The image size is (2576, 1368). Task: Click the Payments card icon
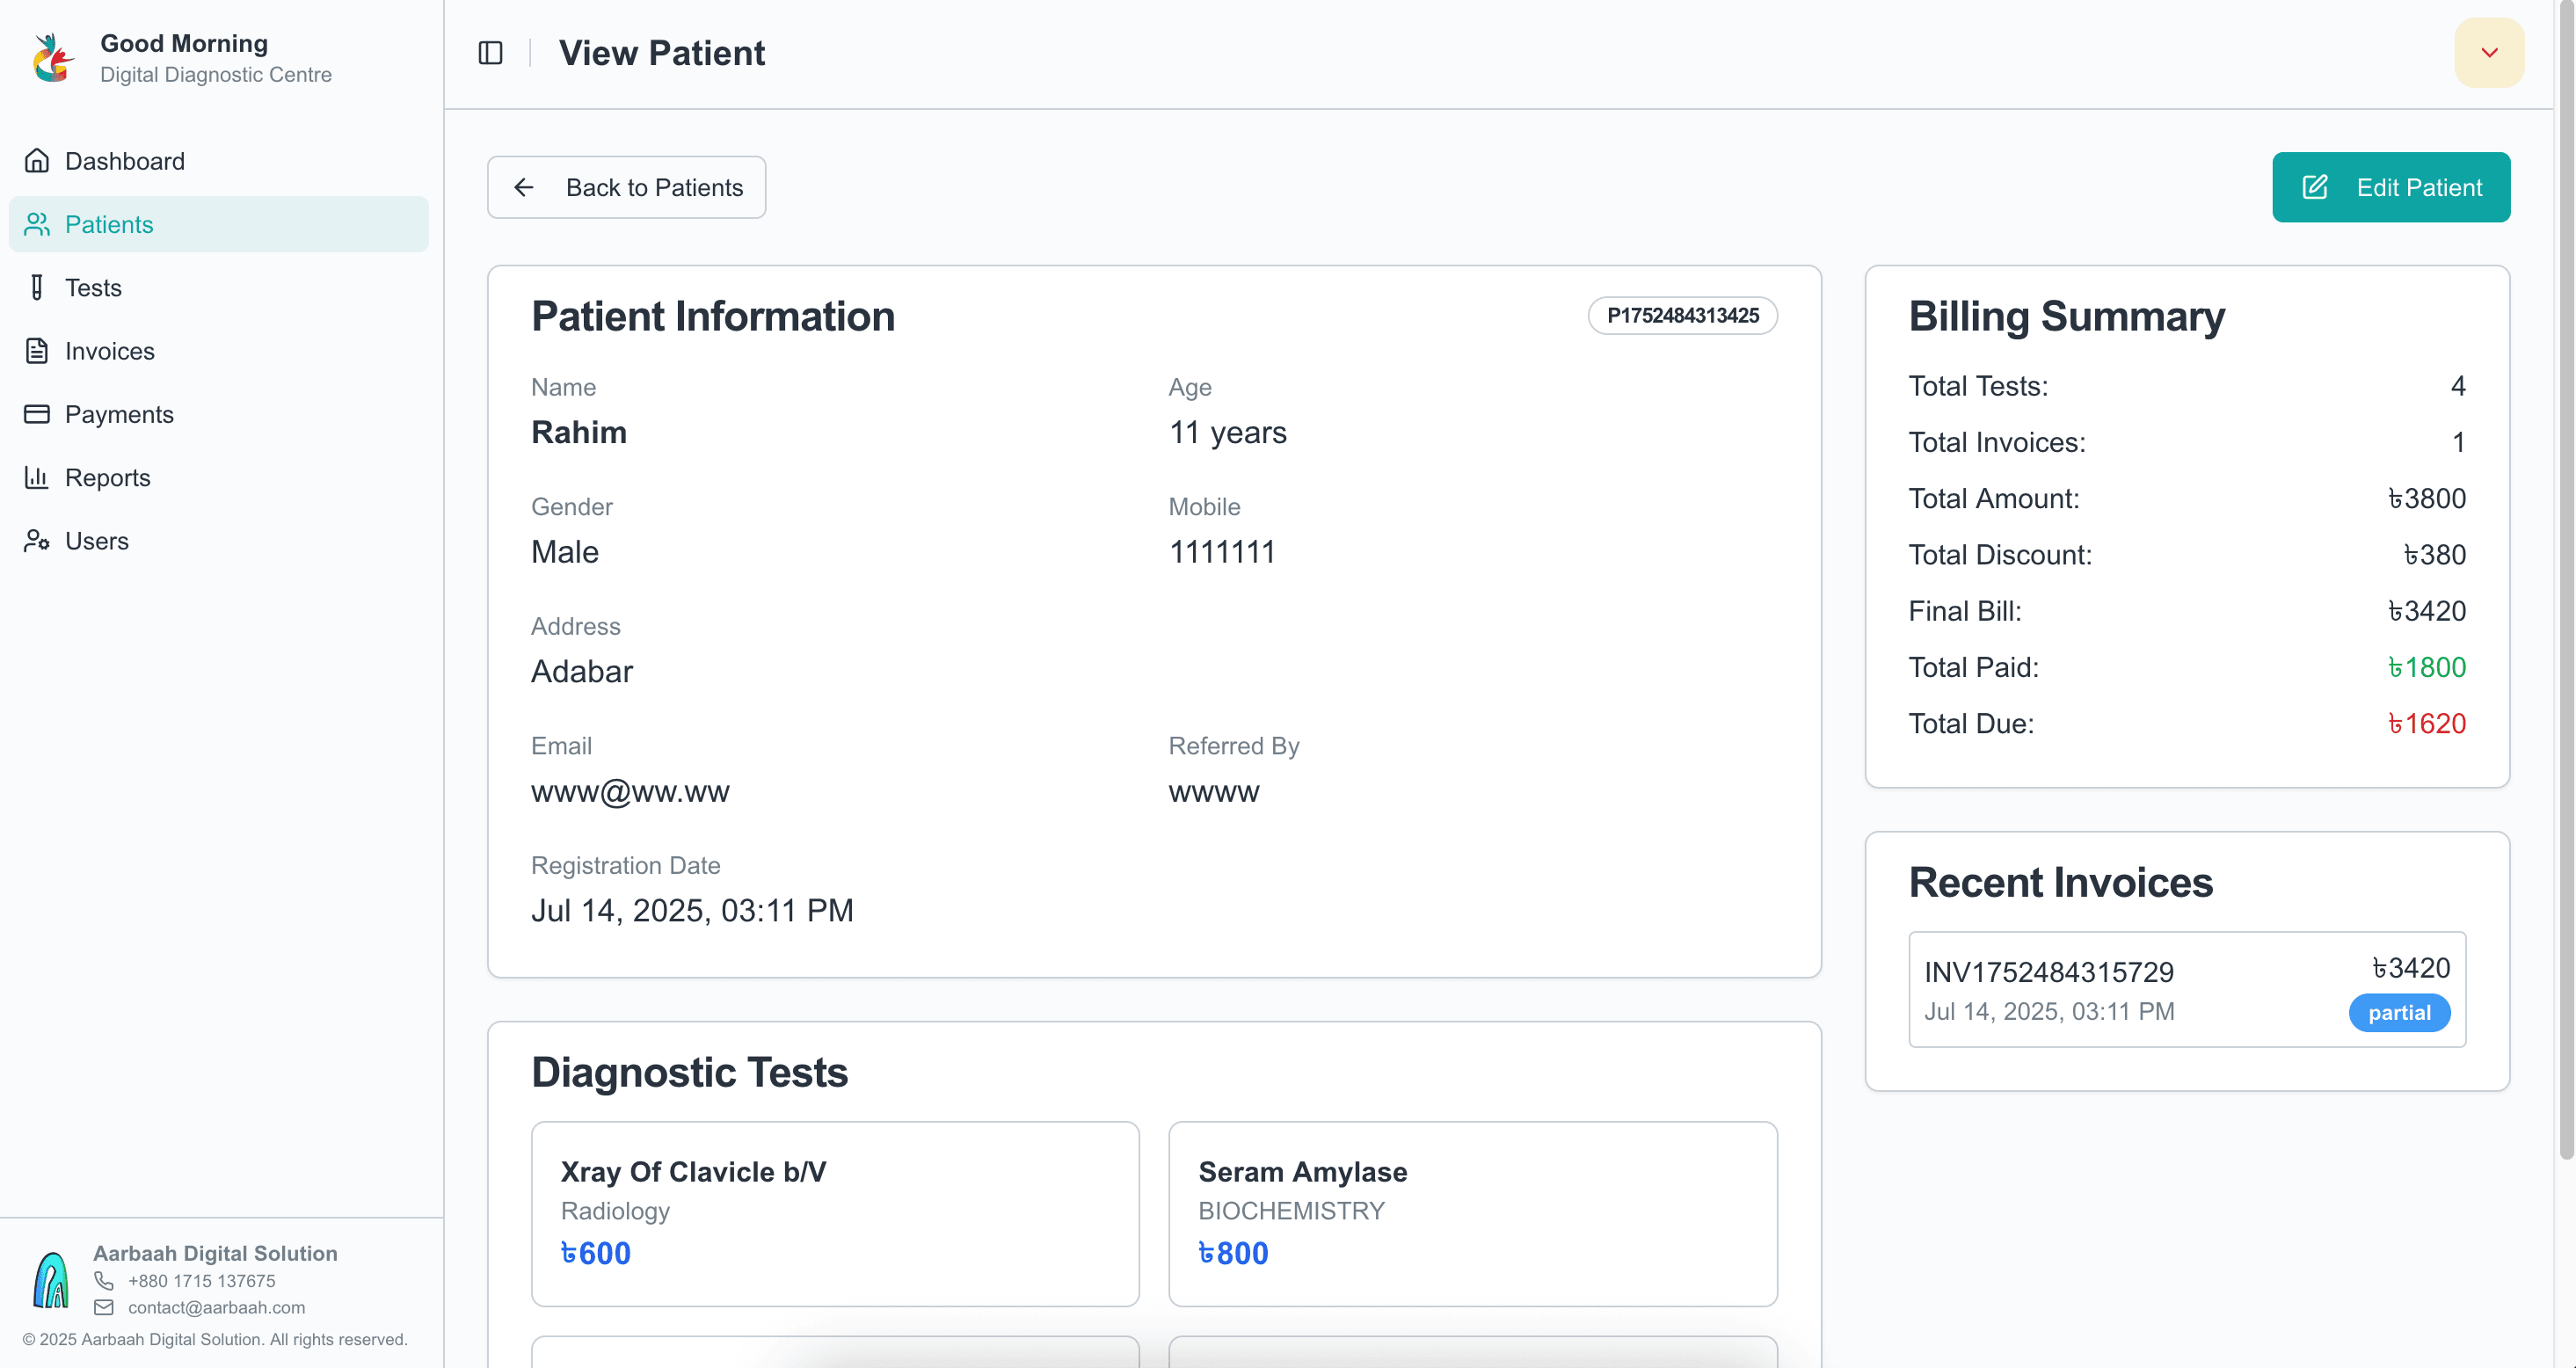click(37, 414)
